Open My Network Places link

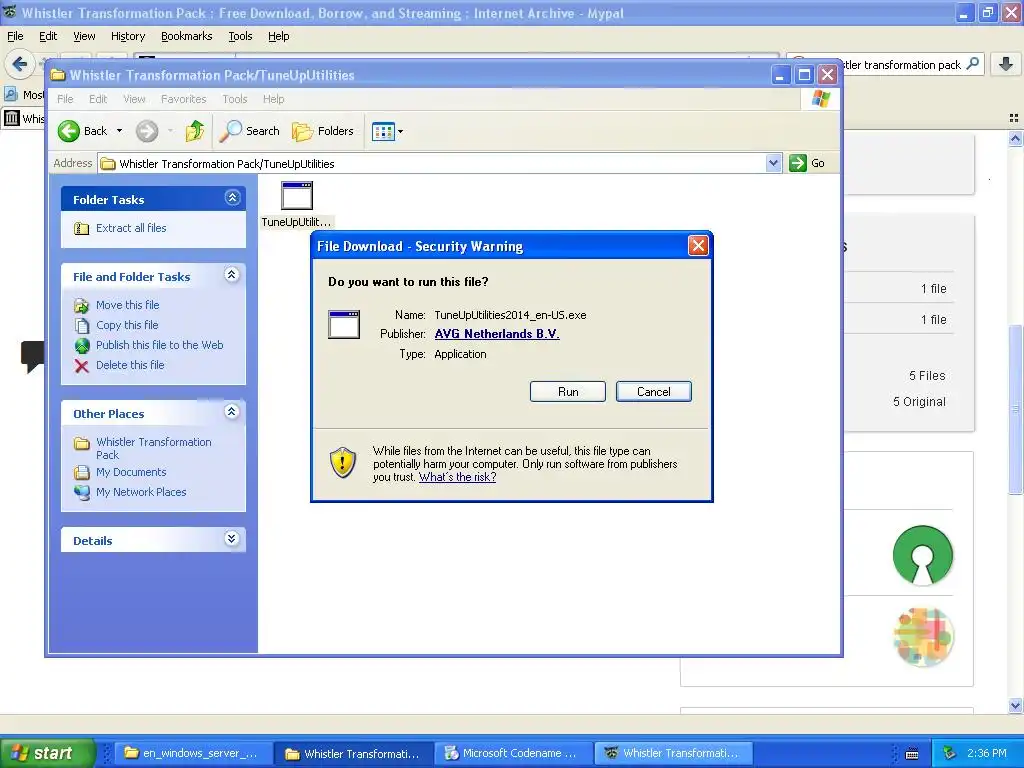point(141,492)
